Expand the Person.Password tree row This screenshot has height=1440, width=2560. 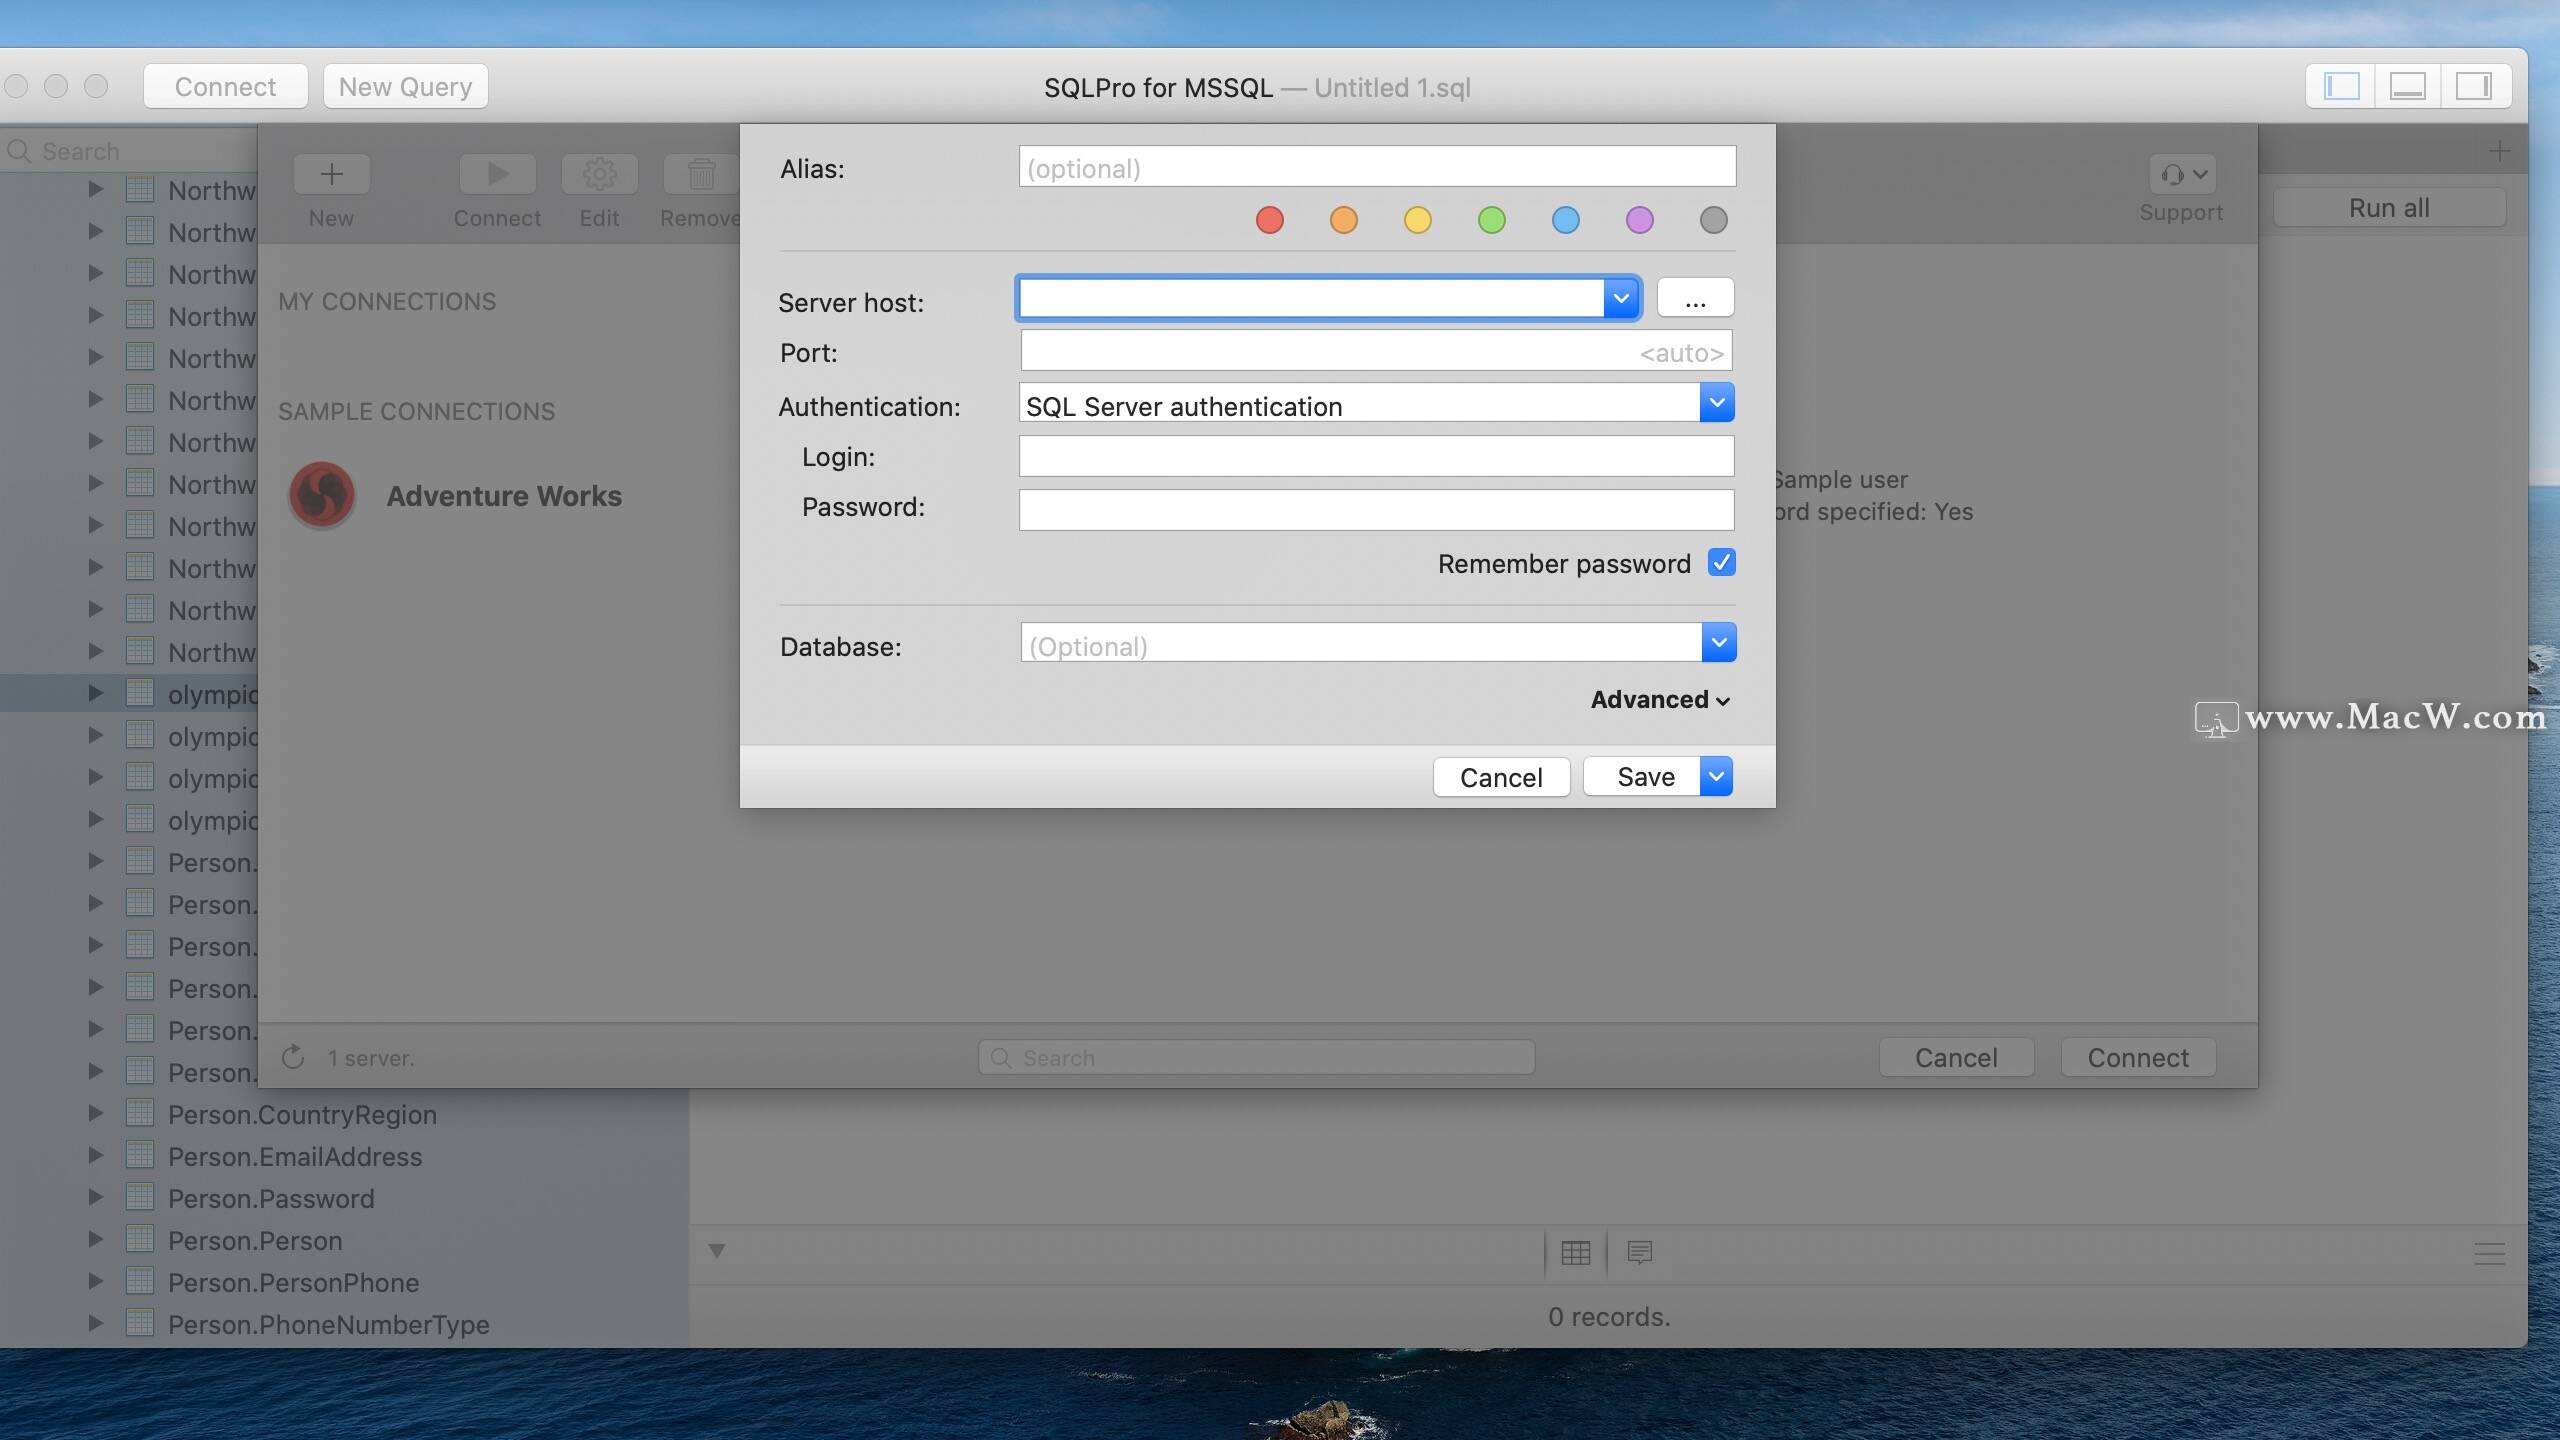[x=96, y=1197]
